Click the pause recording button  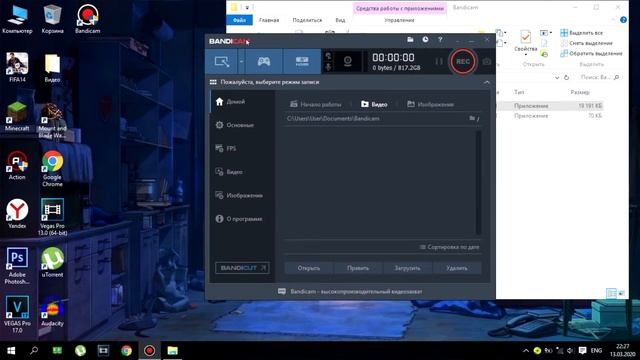pos(439,62)
